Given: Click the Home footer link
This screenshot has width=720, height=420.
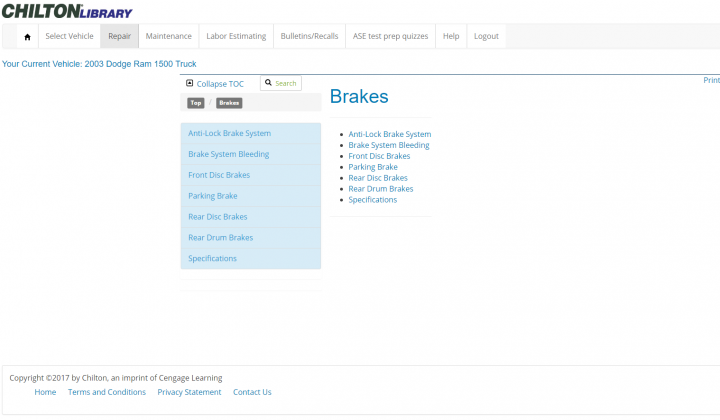Looking at the screenshot, I should click(45, 392).
